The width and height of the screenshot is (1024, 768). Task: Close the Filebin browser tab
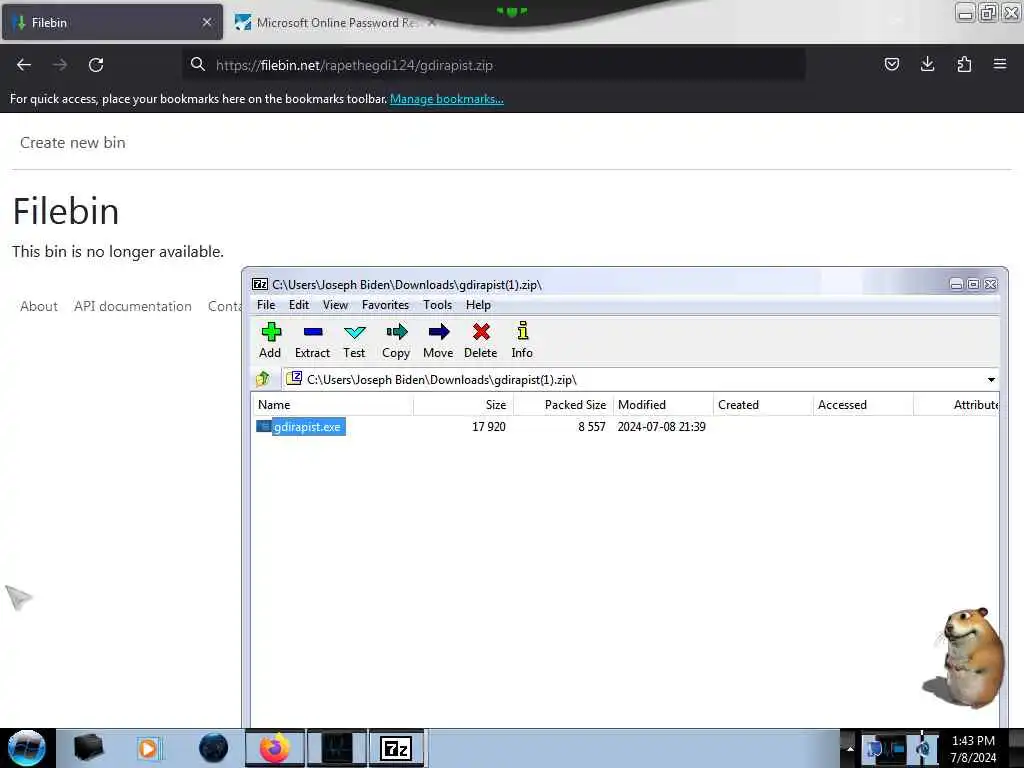point(206,22)
